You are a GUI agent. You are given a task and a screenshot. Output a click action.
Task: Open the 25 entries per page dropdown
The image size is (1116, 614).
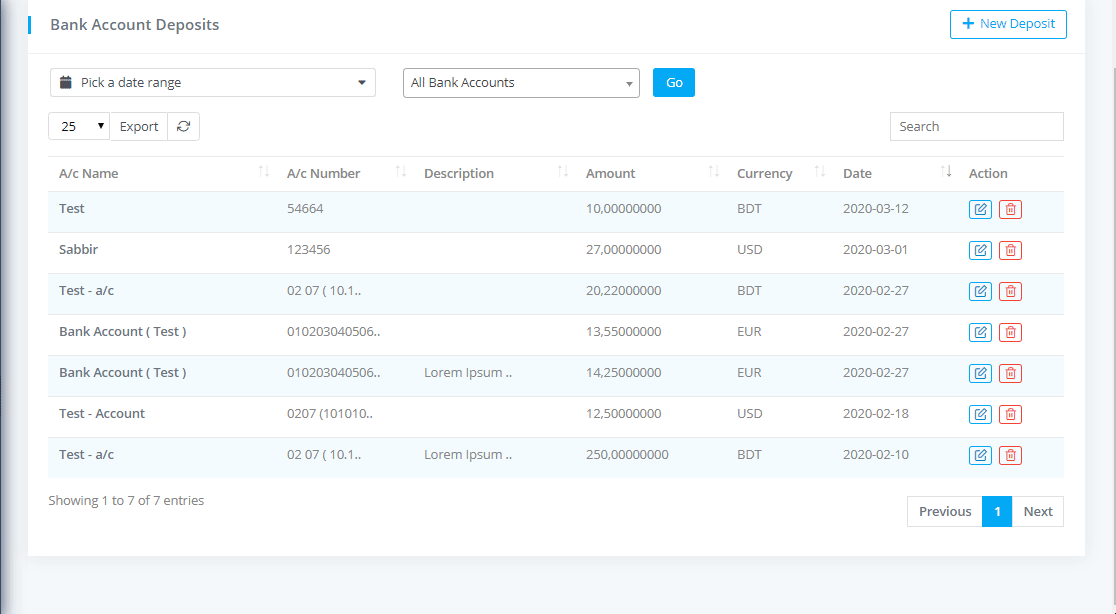(78, 127)
